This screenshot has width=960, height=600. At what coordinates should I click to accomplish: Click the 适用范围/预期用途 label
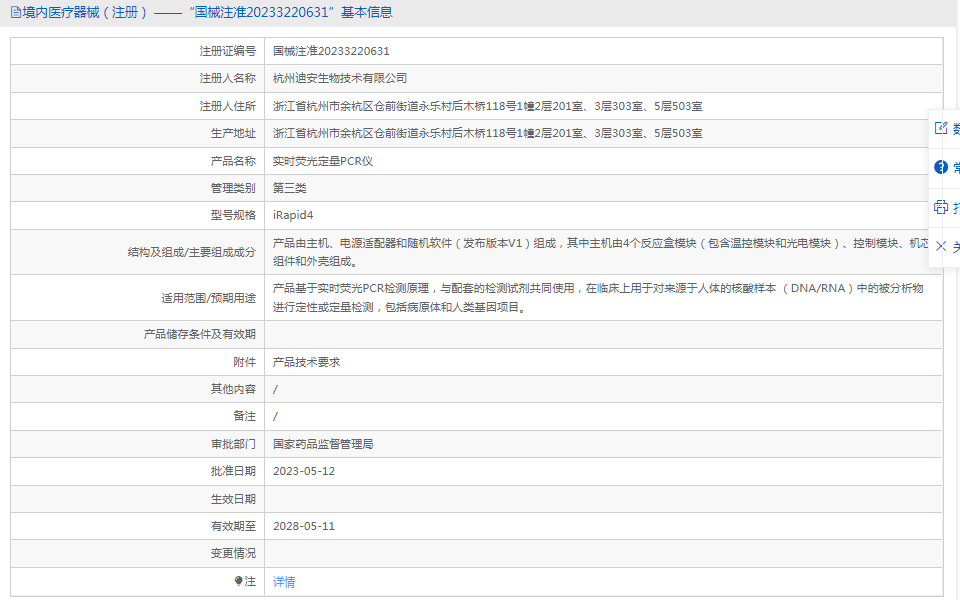[208, 298]
